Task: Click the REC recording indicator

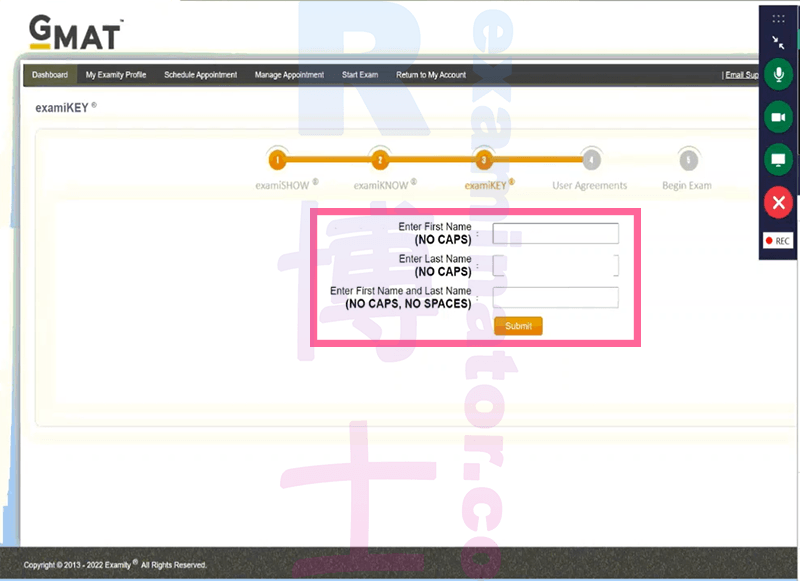Action: [778, 241]
